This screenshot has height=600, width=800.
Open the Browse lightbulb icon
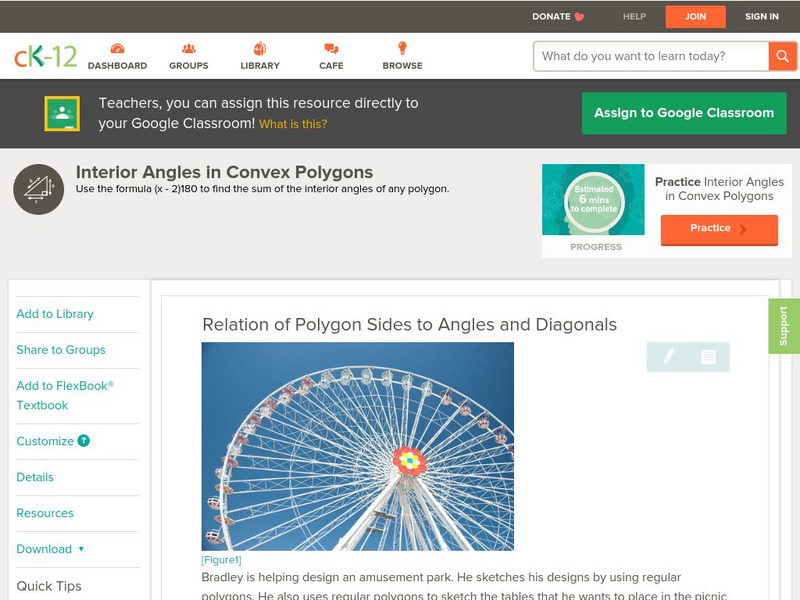[402, 48]
